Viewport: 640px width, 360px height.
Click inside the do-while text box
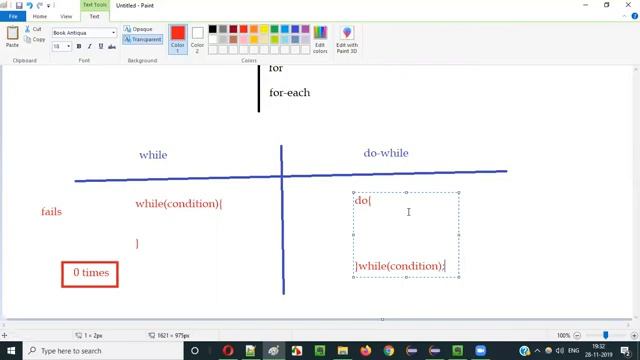pyautogui.click(x=406, y=235)
